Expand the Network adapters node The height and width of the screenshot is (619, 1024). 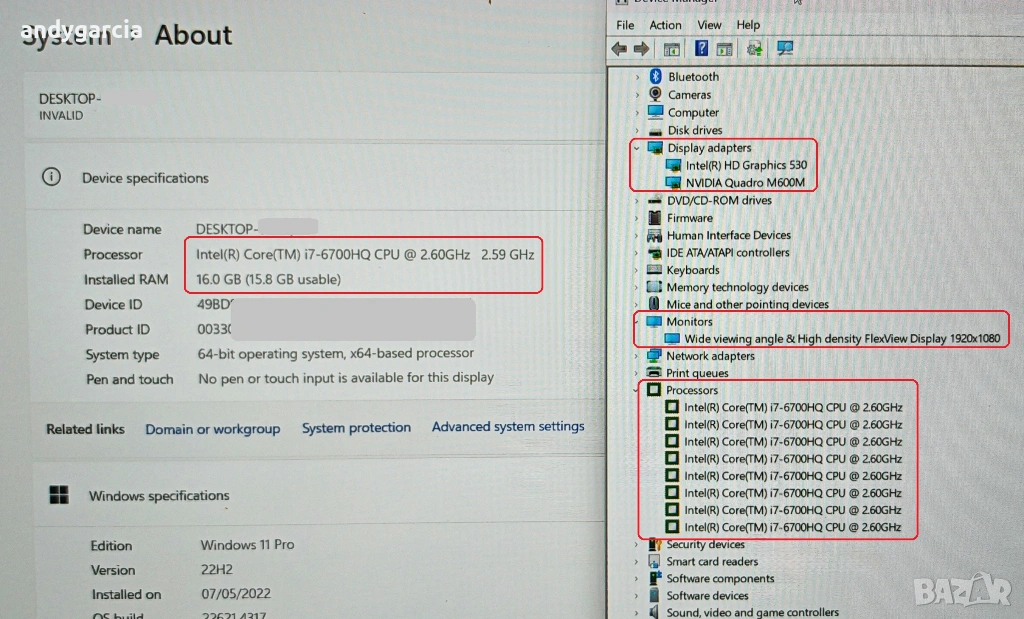(637, 356)
